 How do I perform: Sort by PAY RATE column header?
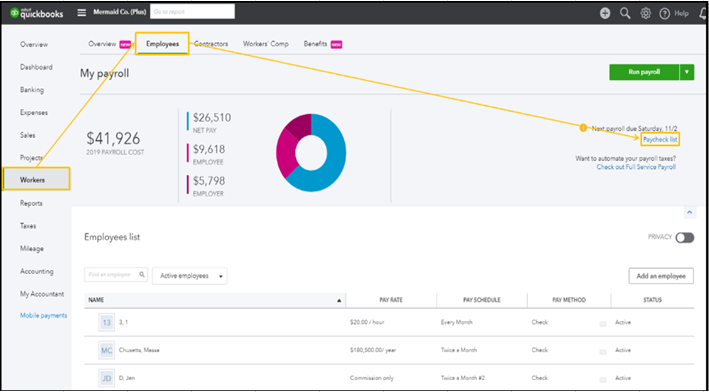coord(391,300)
